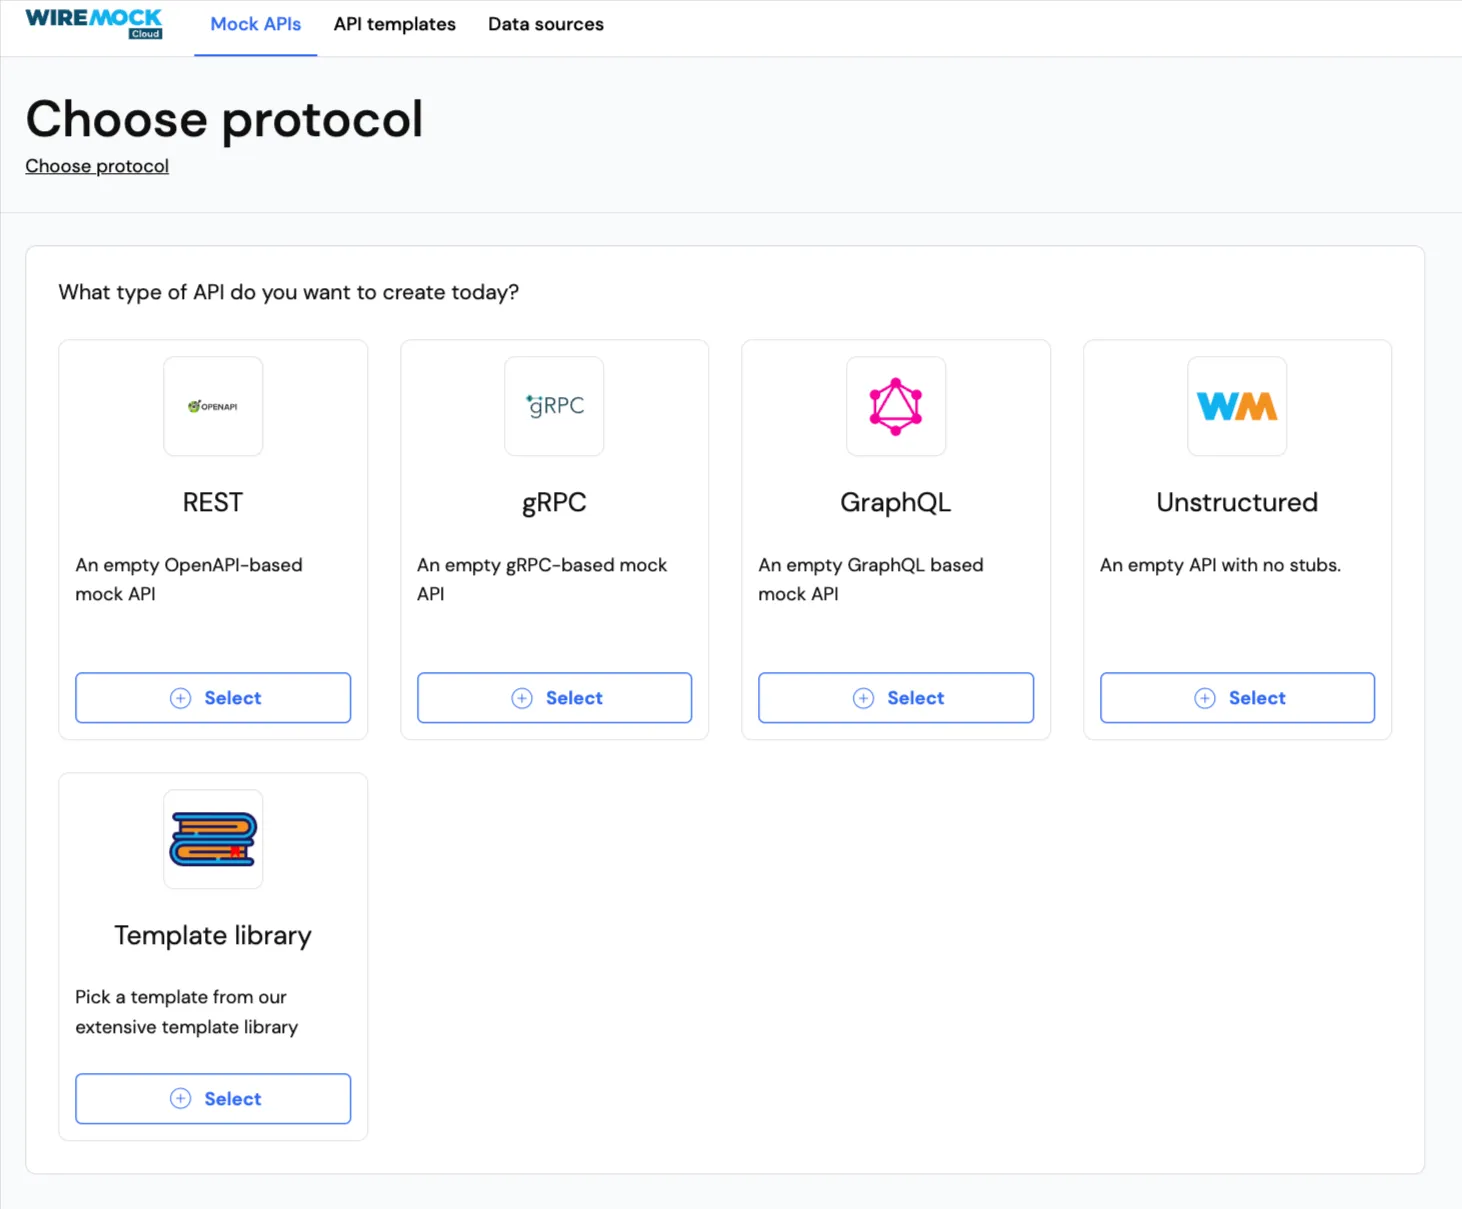Image resolution: width=1462 pixels, height=1209 pixels.
Task: Select the Template library option
Action: 212,1098
